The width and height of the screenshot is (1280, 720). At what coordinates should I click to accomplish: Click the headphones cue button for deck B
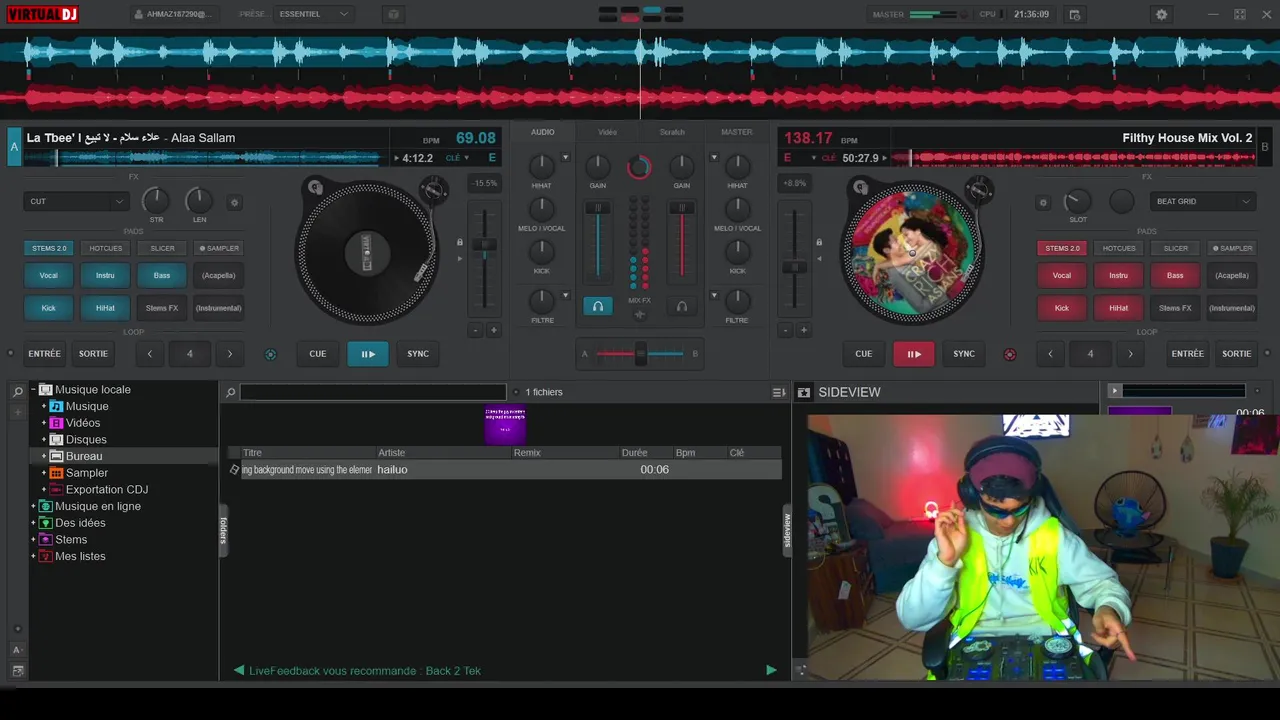(x=682, y=306)
